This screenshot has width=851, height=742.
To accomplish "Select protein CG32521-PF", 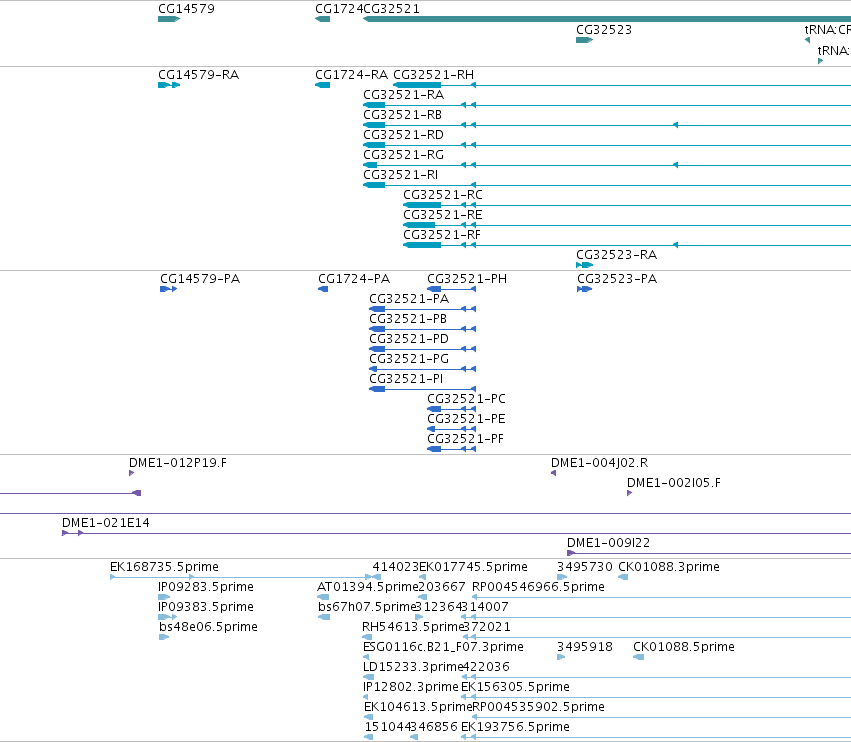I will (x=466, y=439).
